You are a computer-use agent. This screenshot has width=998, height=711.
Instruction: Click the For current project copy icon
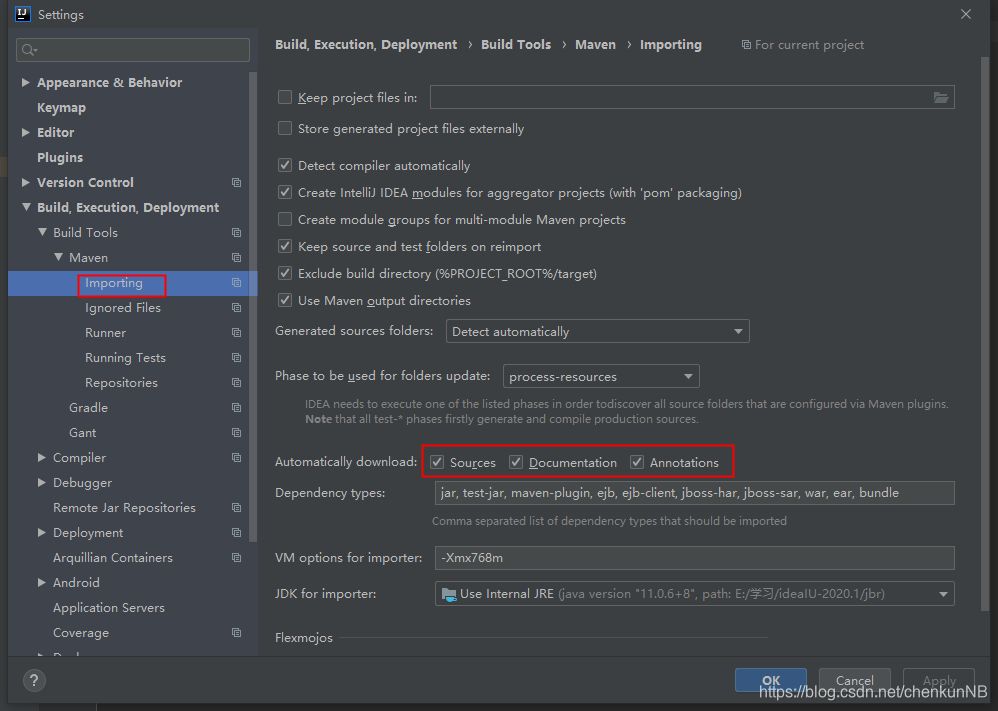[746, 45]
